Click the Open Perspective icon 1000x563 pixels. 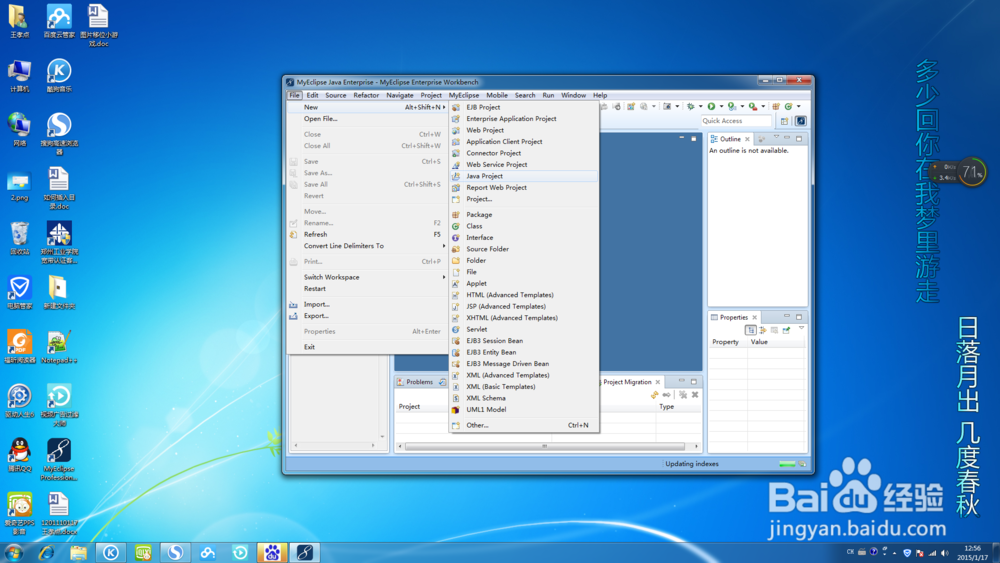(784, 121)
